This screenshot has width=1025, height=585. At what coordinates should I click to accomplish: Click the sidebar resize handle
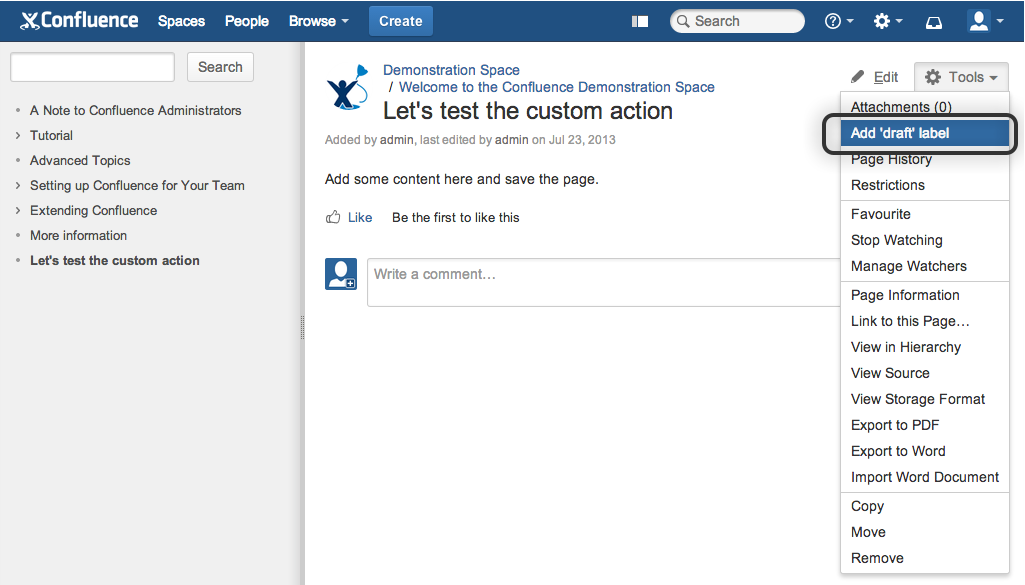pyautogui.click(x=302, y=328)
